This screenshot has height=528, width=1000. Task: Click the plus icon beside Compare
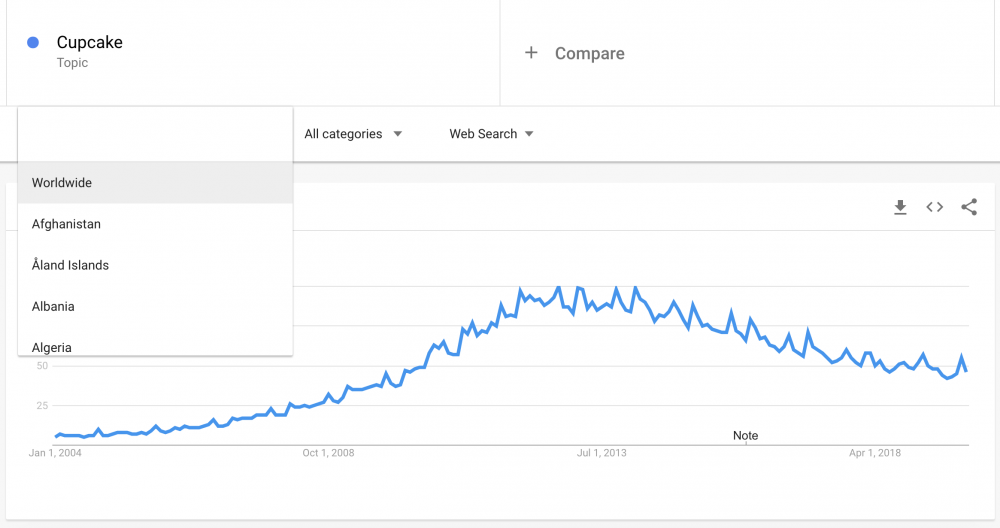(531, 53)
